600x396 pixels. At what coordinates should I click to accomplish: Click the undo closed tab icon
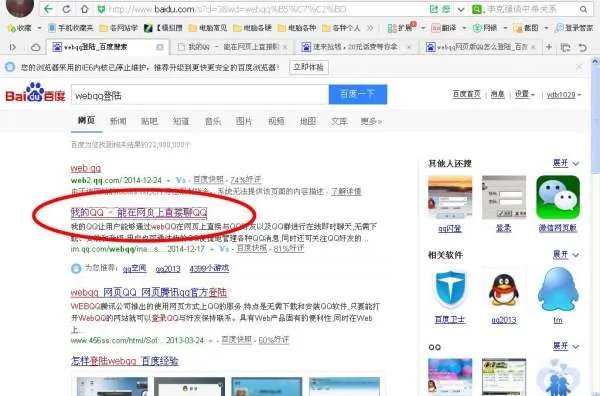(x=582, y=47)
